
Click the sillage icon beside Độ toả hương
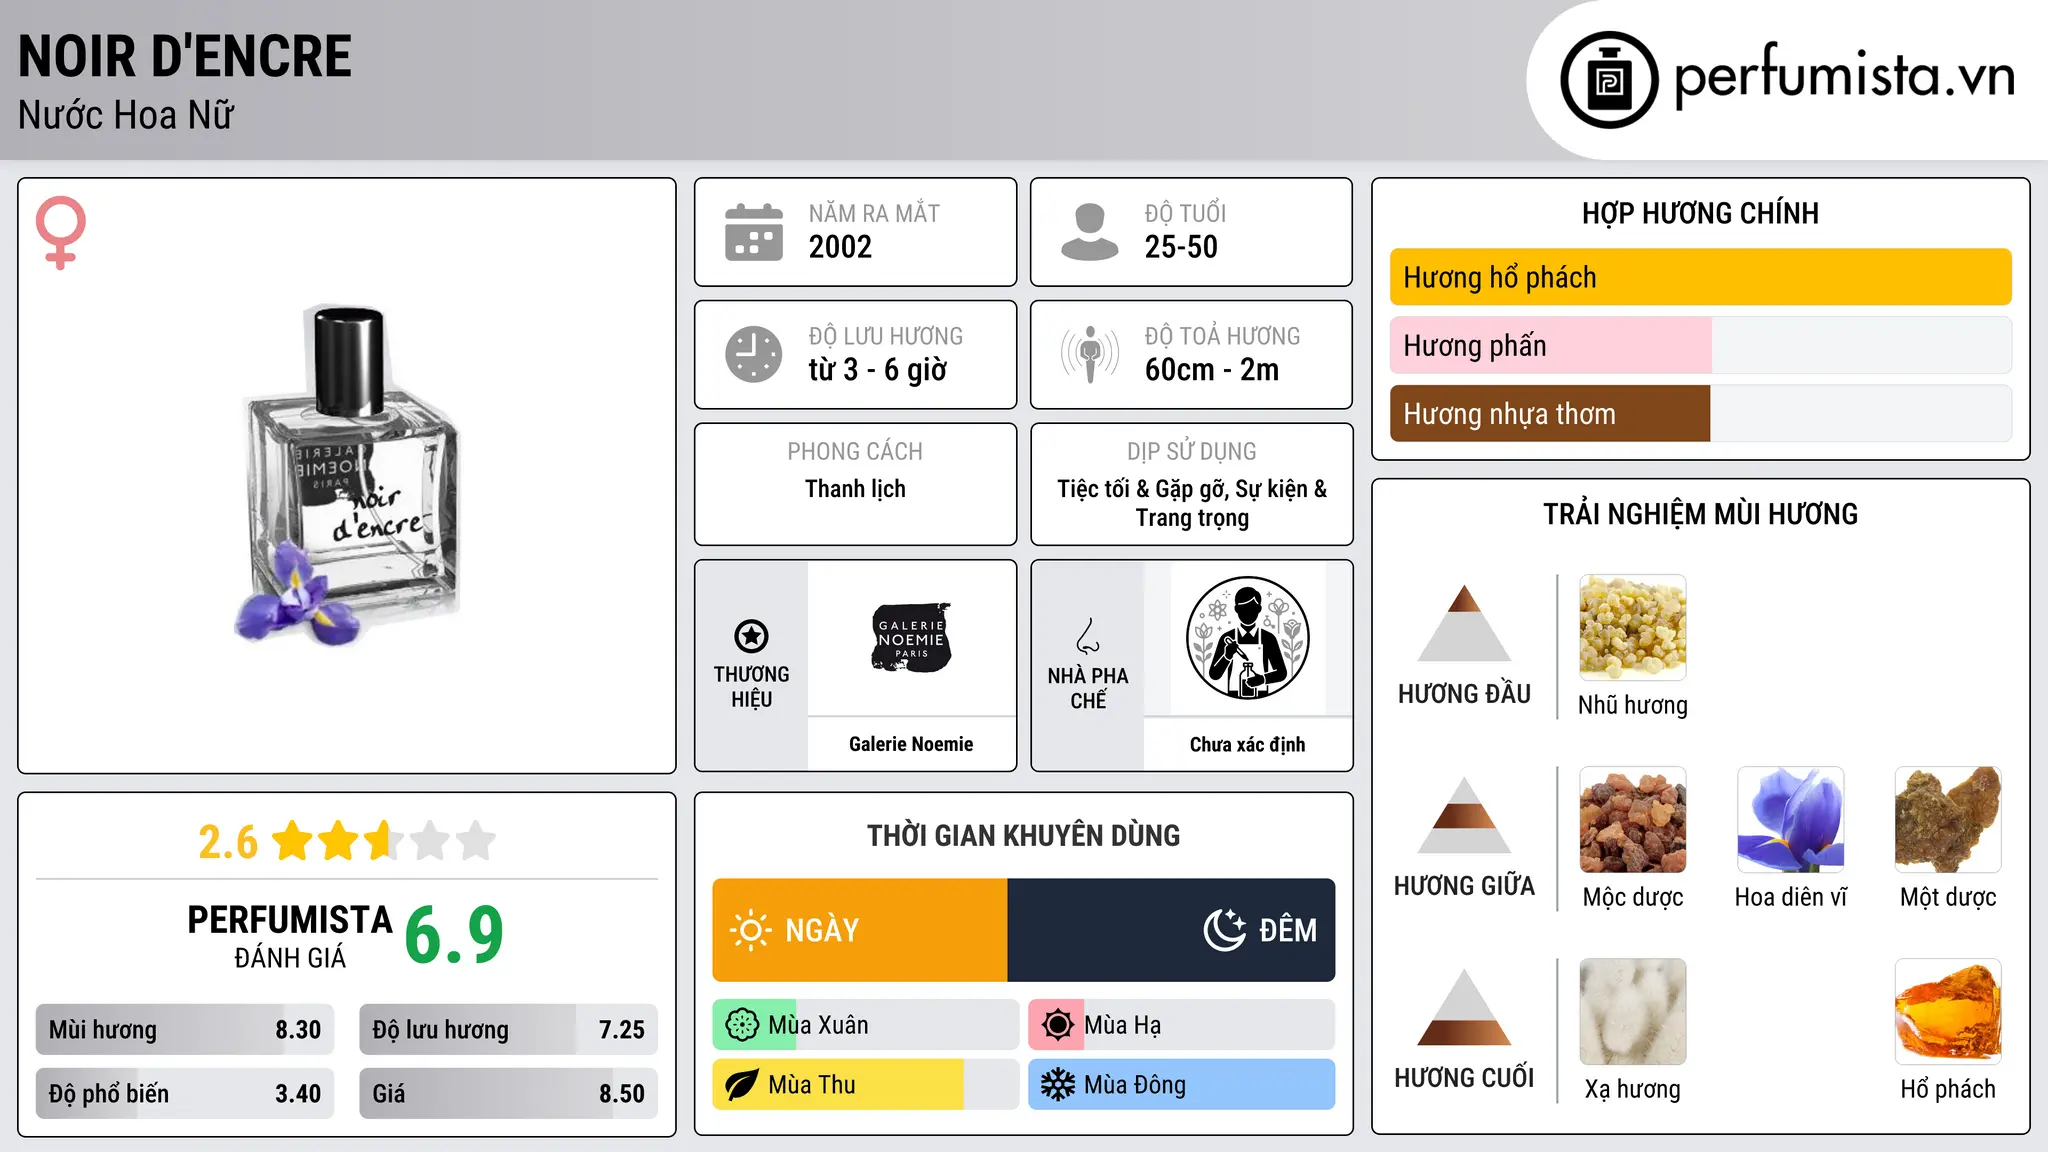(x=1090, y=354)
